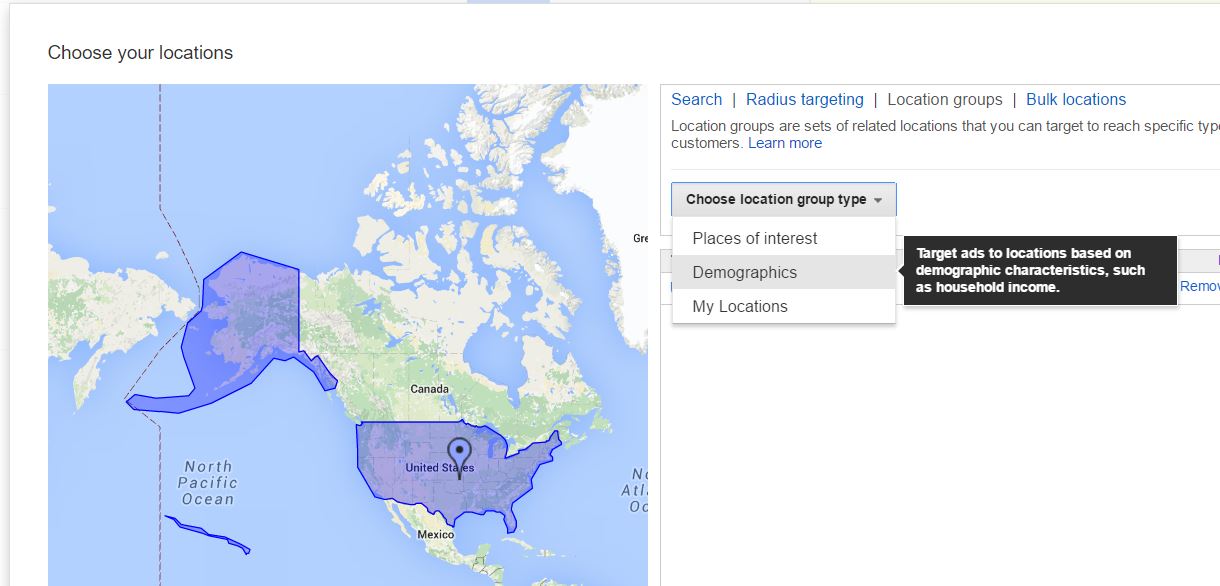Image resolution: width=1220 pixels, height=586 pixels.
Task: Click the partially visible Remove link
Action: pyautogui.click(x=1200, y=286)
